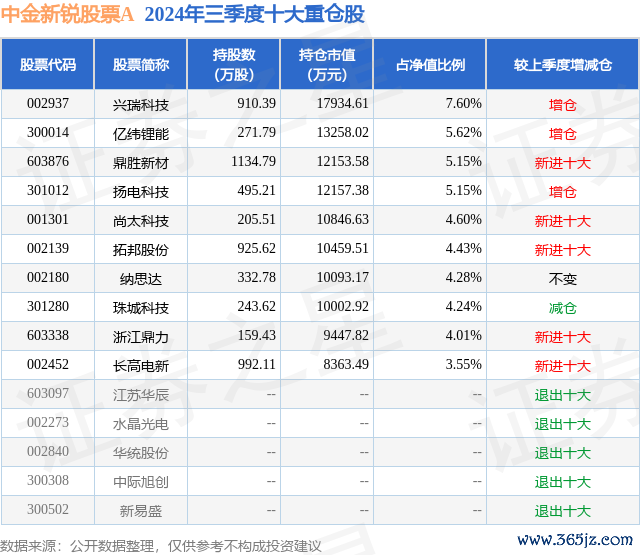This screenshot has width=640, height=555.
Task: Select stock name 扬电科技
Action: (141, 192)
